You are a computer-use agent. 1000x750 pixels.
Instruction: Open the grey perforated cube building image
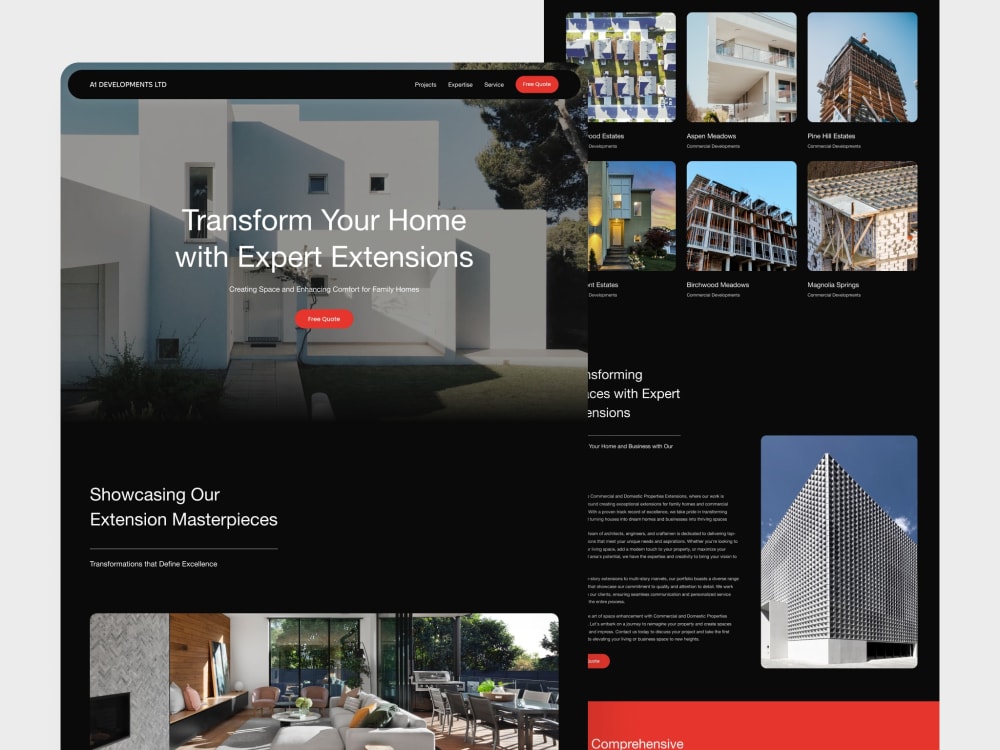839,552
